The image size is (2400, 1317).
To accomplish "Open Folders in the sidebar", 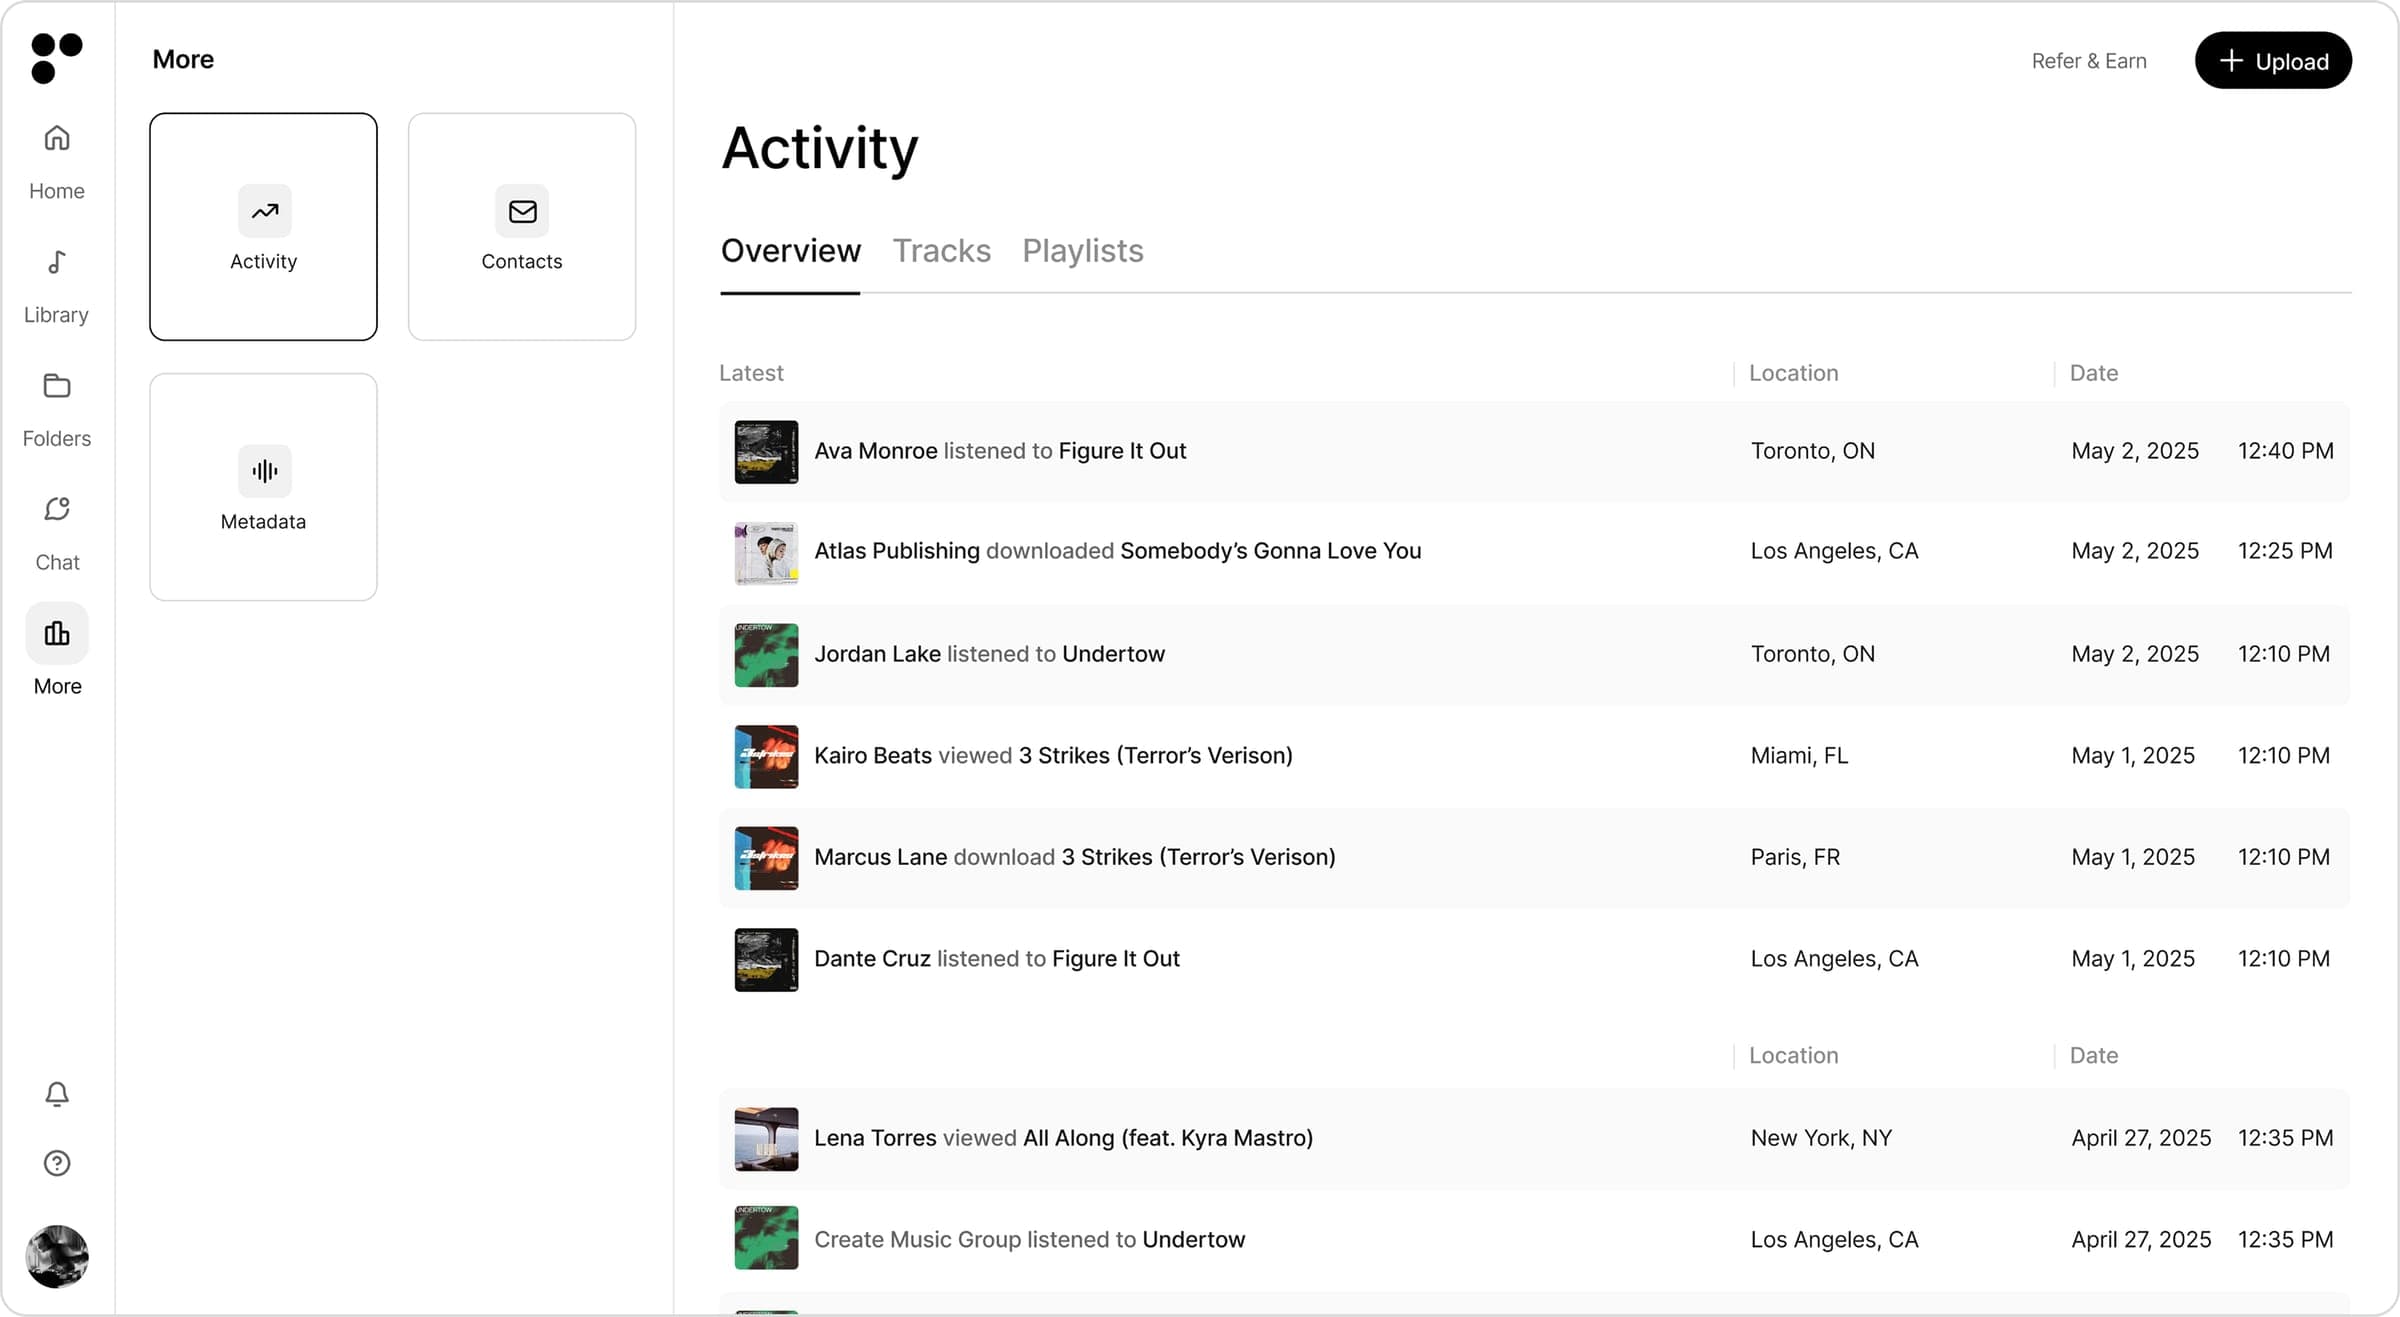I will point(57,410).
